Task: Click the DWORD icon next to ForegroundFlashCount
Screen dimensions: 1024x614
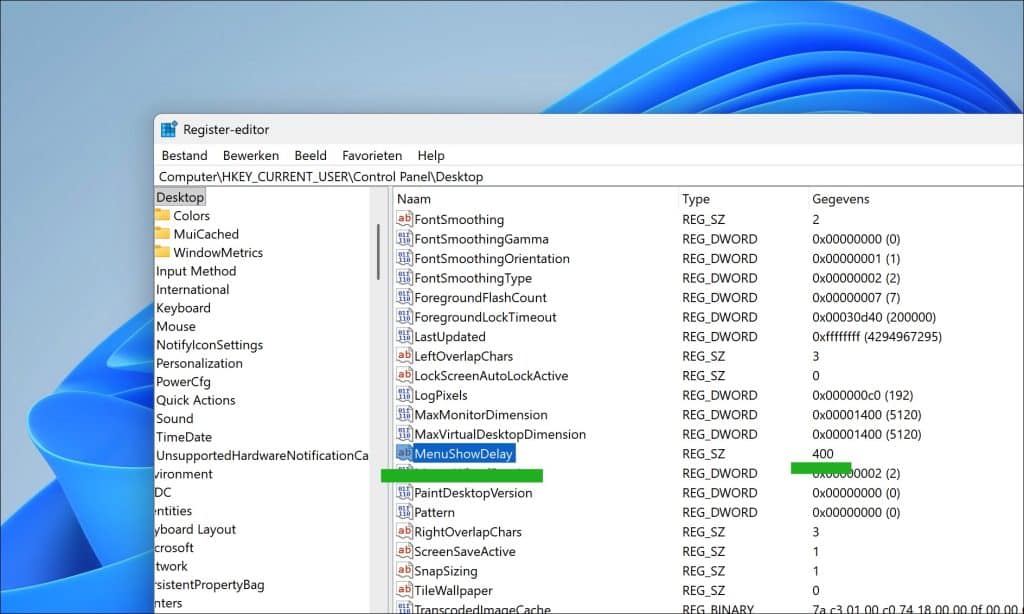Action: pyautogui.click(x=404, y=297)
